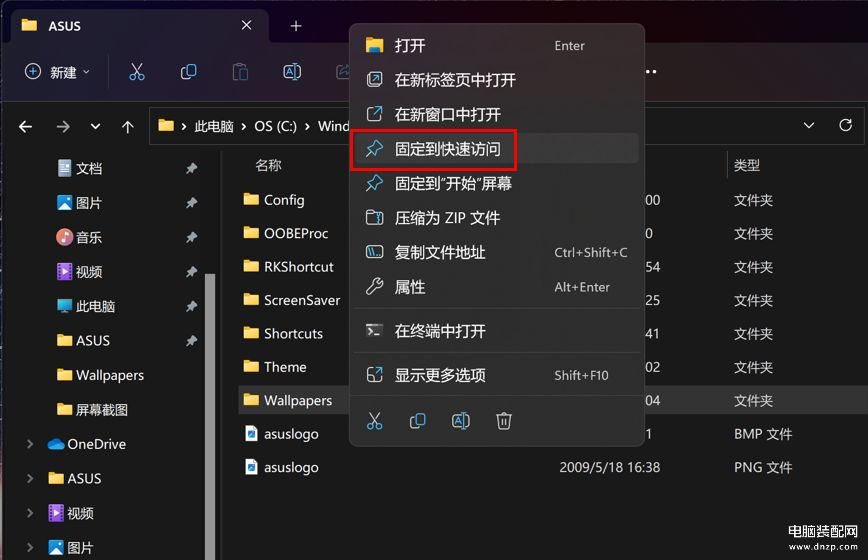868x560 pixels.
Task: Select the RKShortcut folder
Action: tap(288, 267)
